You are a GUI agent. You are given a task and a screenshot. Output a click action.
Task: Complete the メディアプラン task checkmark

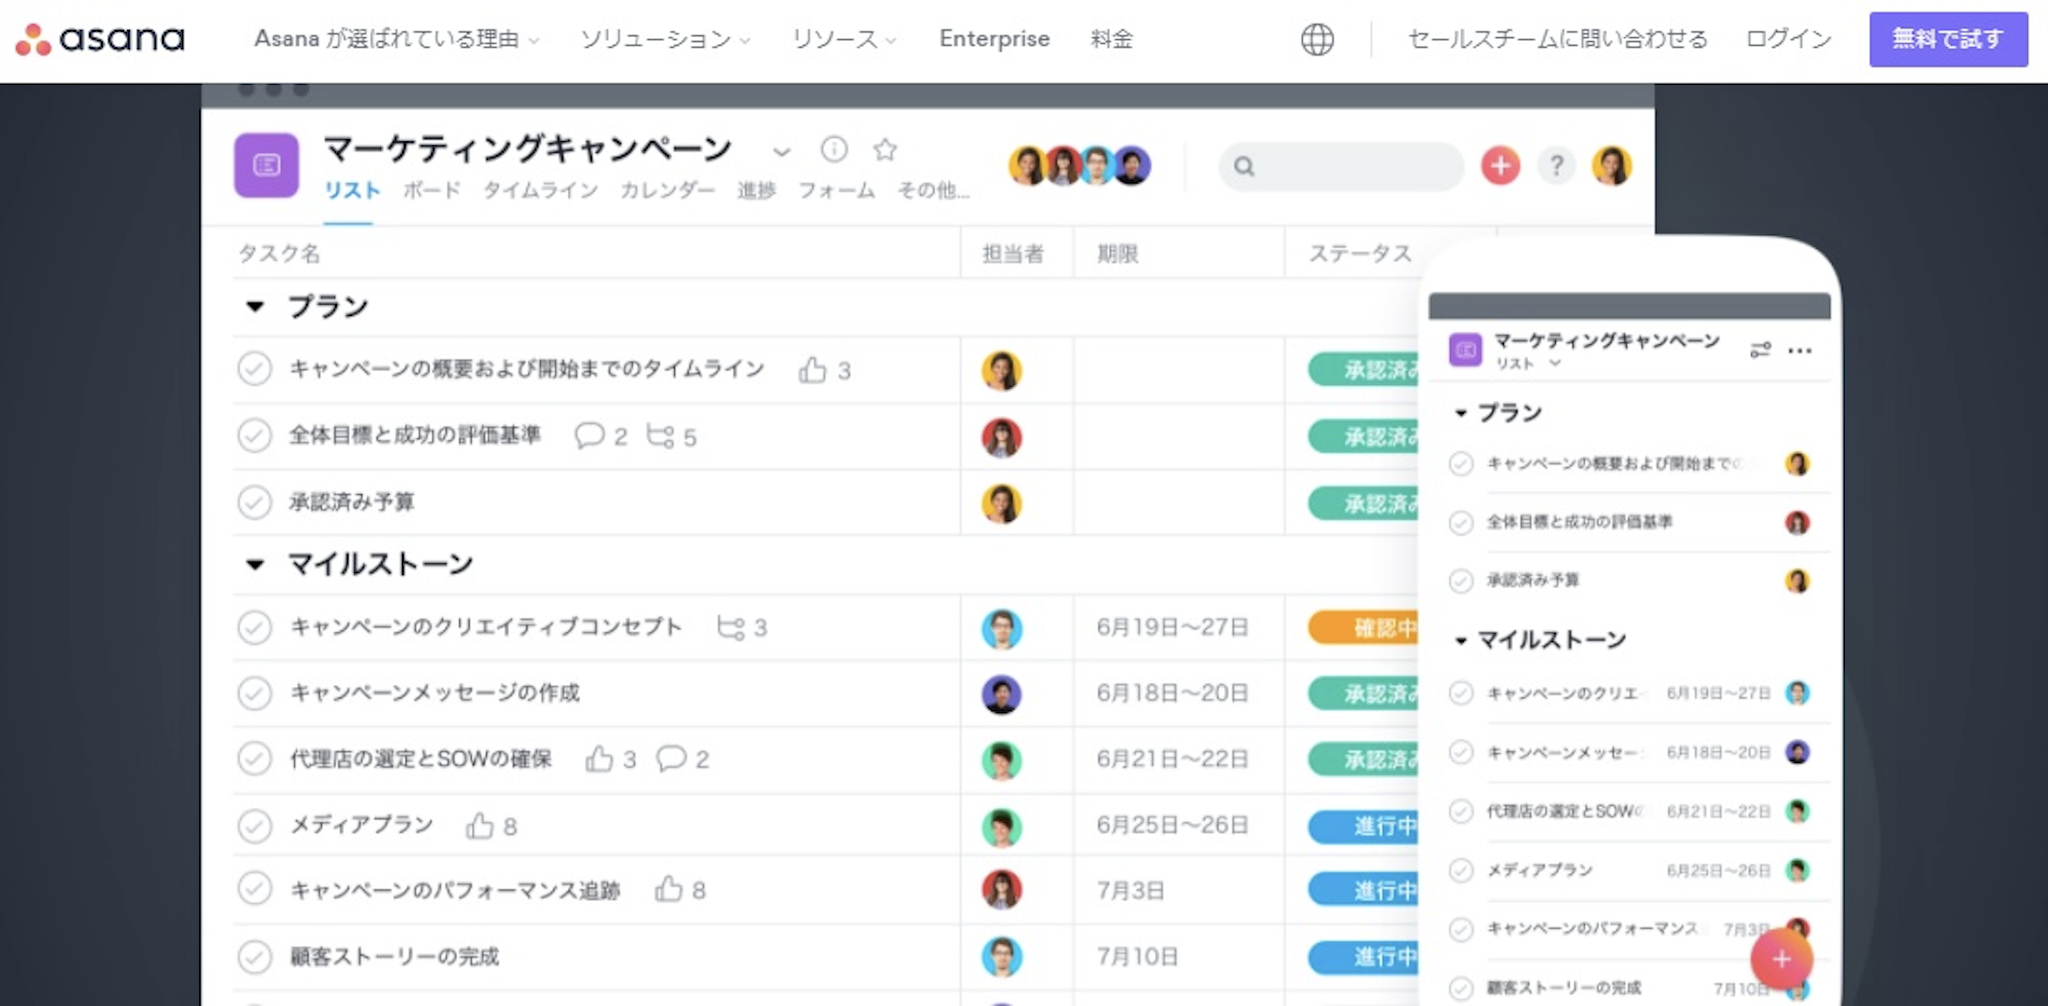point(257,825)
